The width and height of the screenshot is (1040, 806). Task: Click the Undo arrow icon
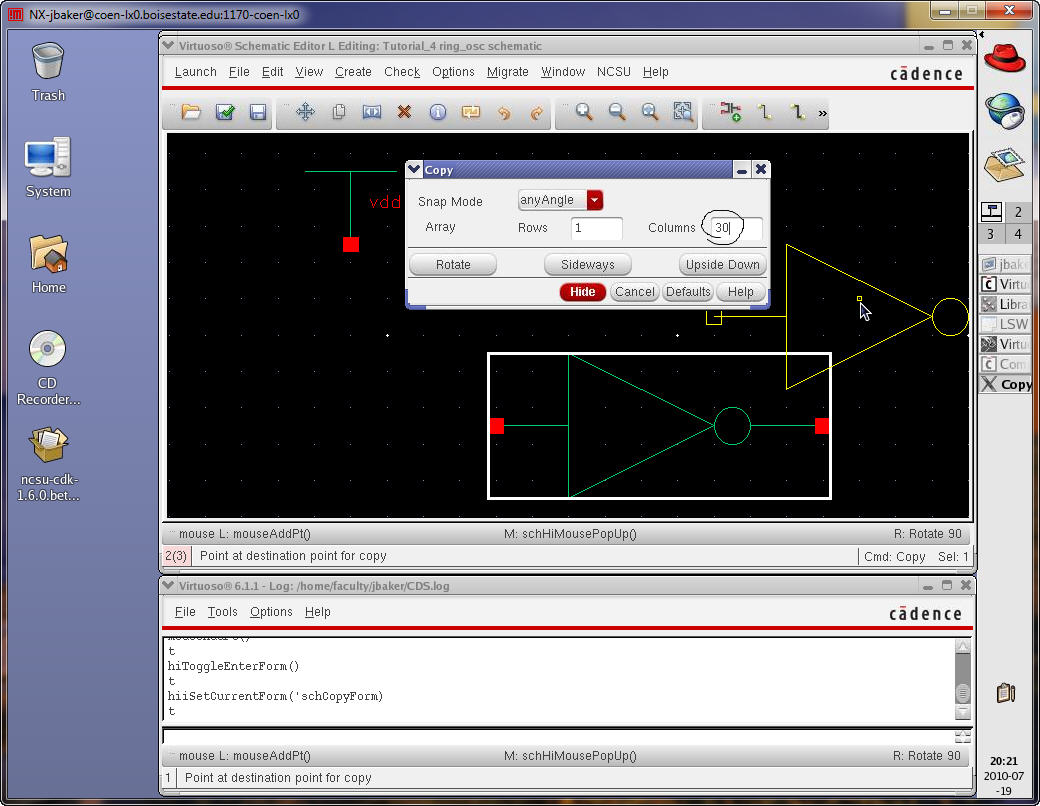coord(504,112)
